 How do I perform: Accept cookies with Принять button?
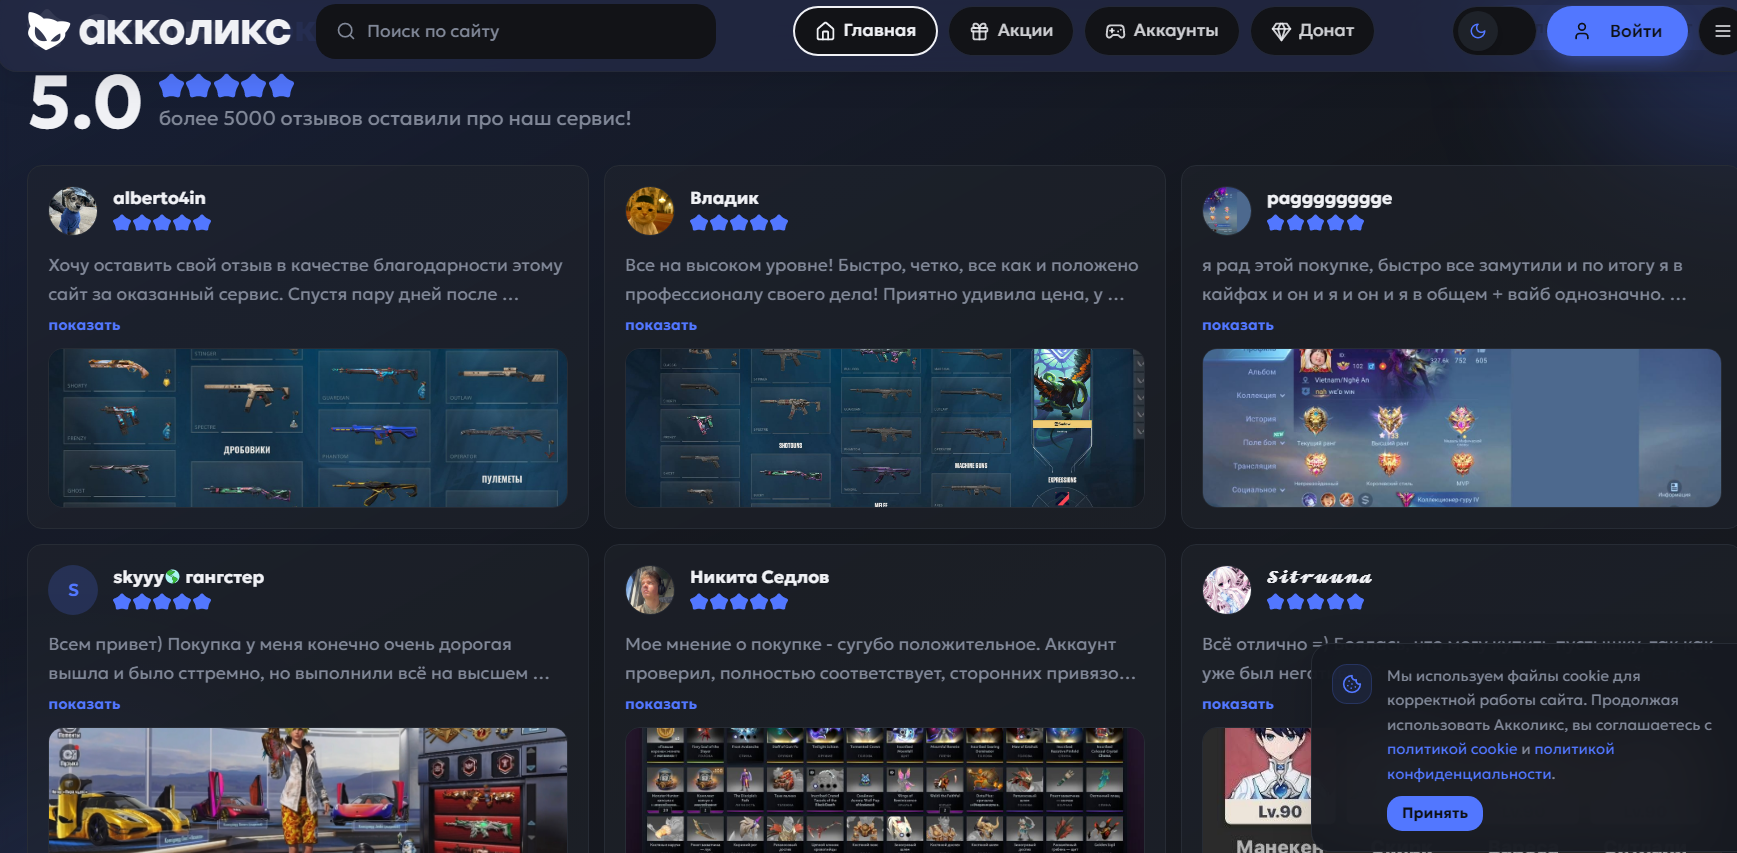click(1434, 813)
